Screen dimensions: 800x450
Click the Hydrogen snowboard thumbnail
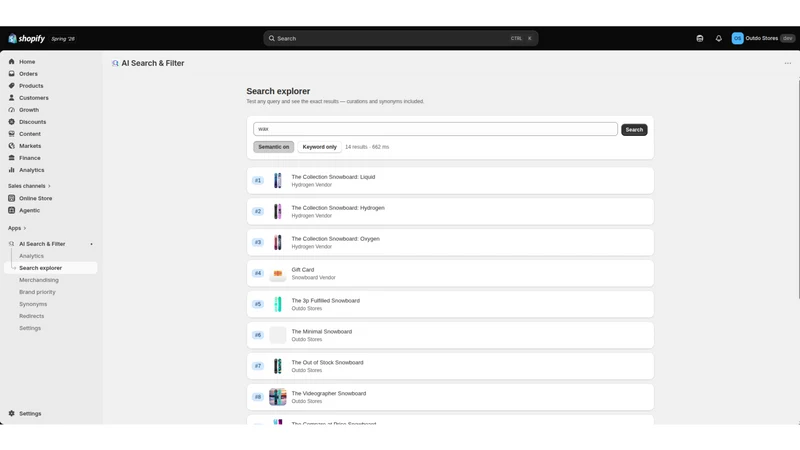[278, 211]
